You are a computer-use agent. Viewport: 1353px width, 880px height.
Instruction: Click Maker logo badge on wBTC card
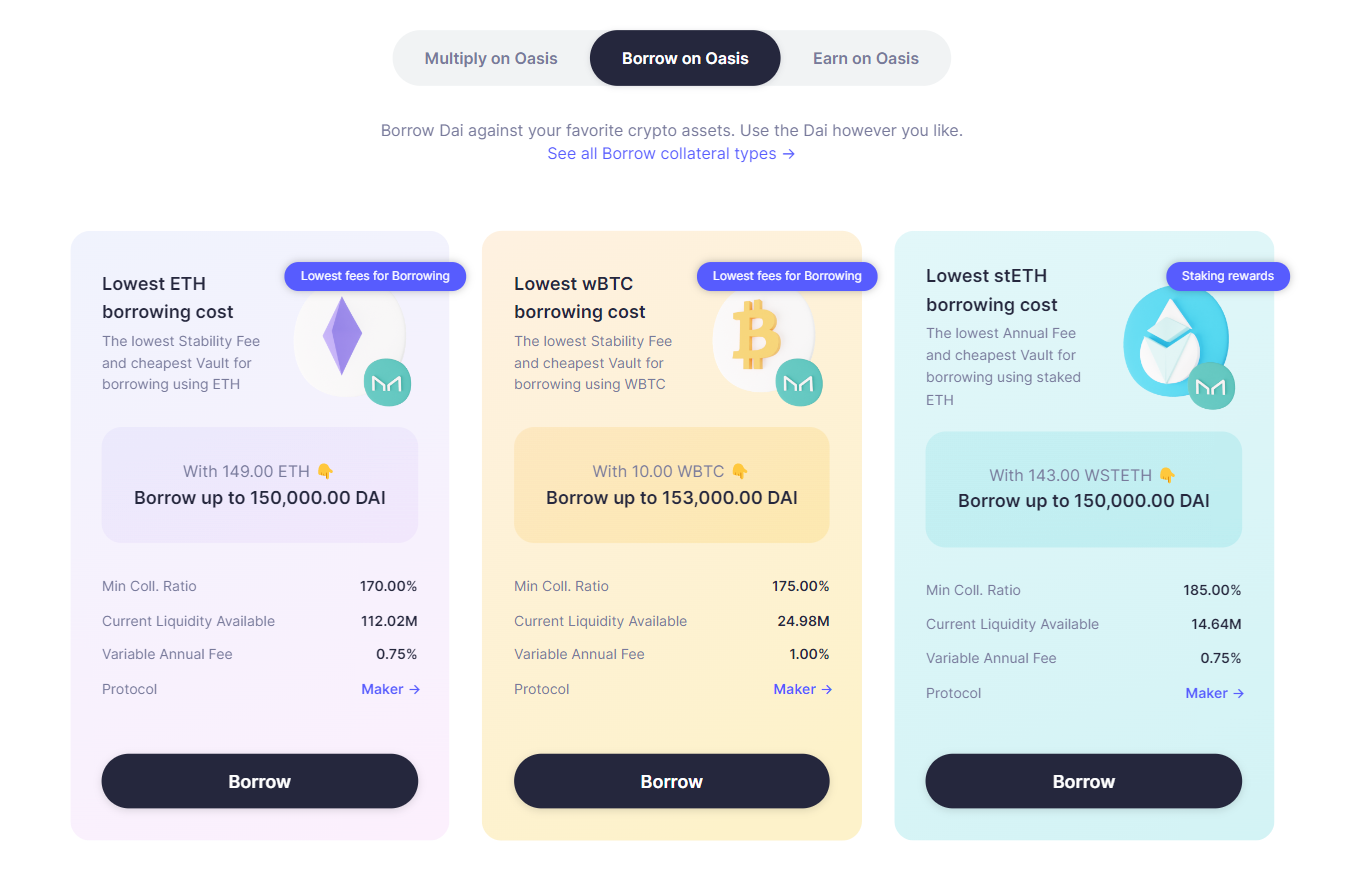(799, 382)
